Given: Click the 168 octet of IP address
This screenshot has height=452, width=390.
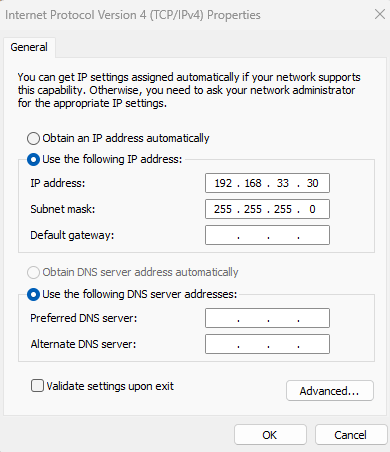Looking at the screenshot, I should [253, 183].
